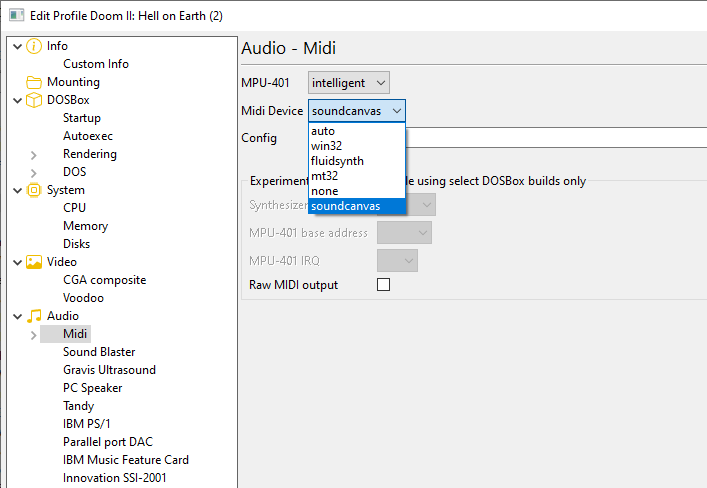The image size is (707, 488).
Task: Expand the DOS tree node arrow
Action: pos(34,172)
